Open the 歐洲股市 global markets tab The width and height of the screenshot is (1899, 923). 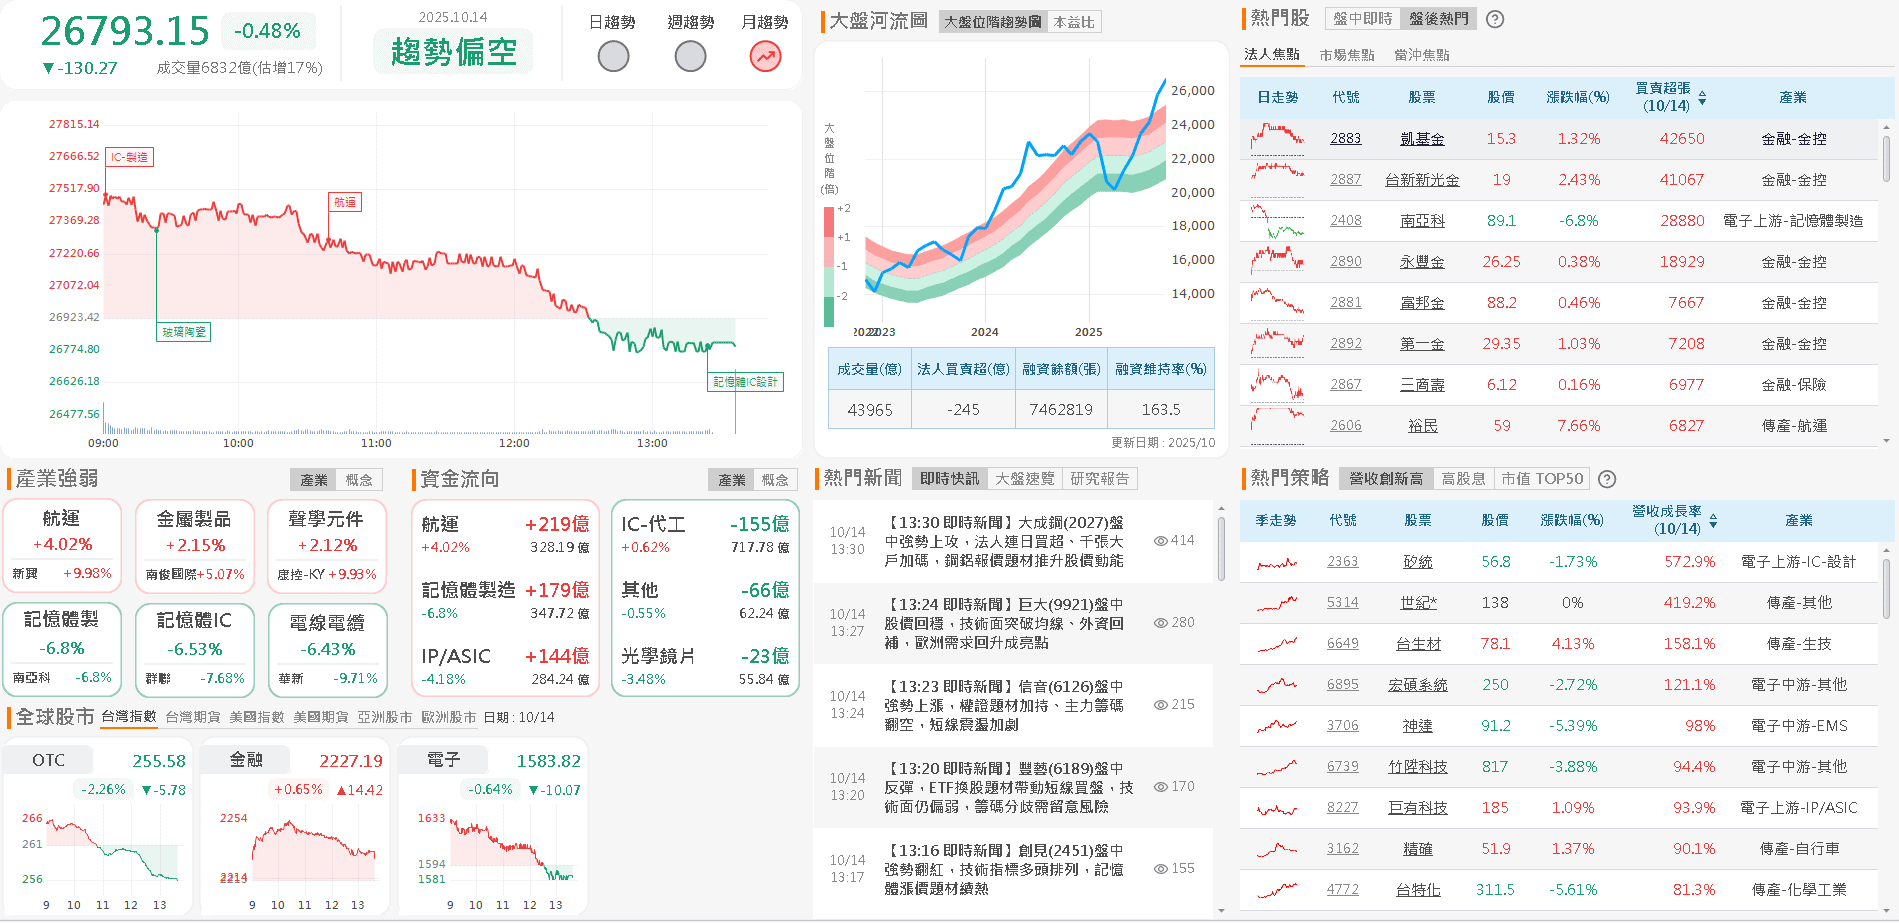(449, 717)
